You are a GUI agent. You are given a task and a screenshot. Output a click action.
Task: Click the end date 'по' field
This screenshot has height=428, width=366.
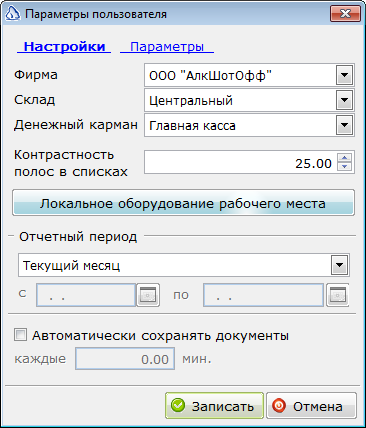[263, 295]
